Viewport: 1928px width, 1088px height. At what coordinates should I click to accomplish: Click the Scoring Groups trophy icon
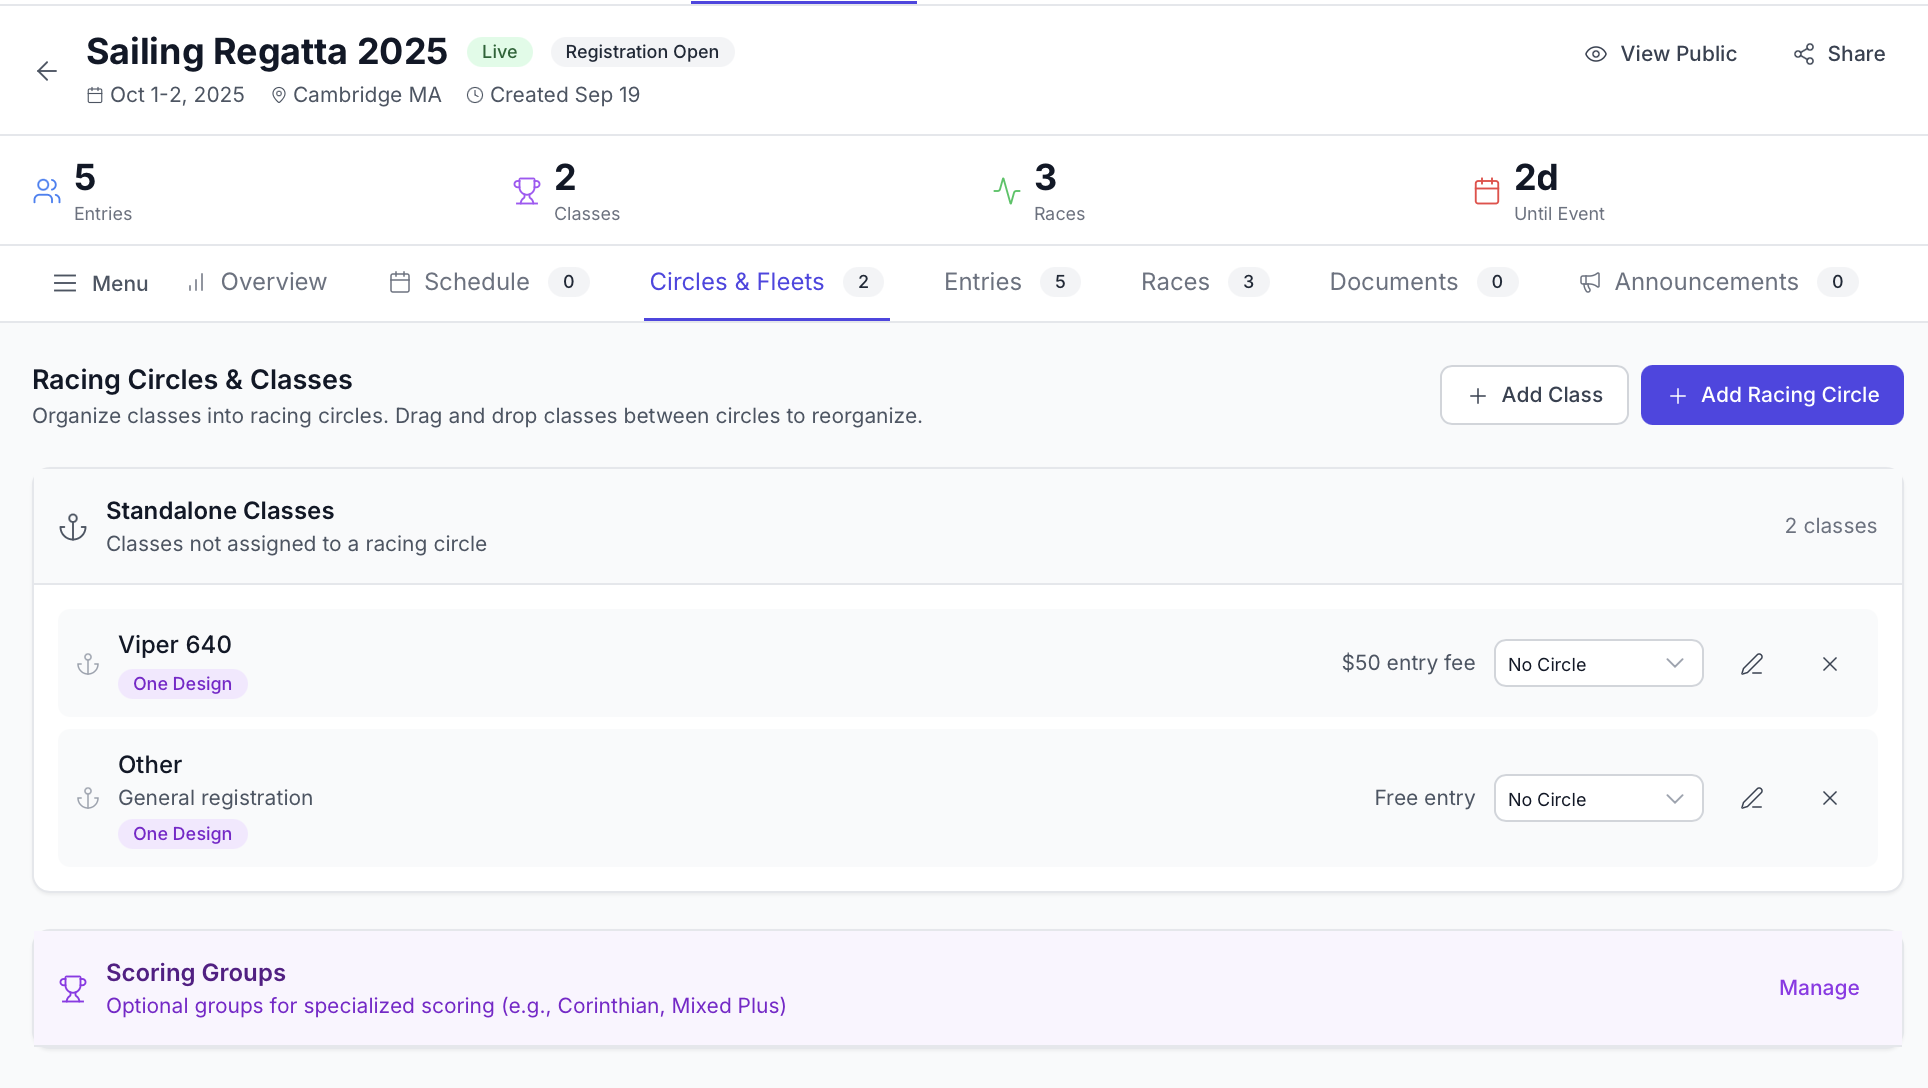click(73, 989)
